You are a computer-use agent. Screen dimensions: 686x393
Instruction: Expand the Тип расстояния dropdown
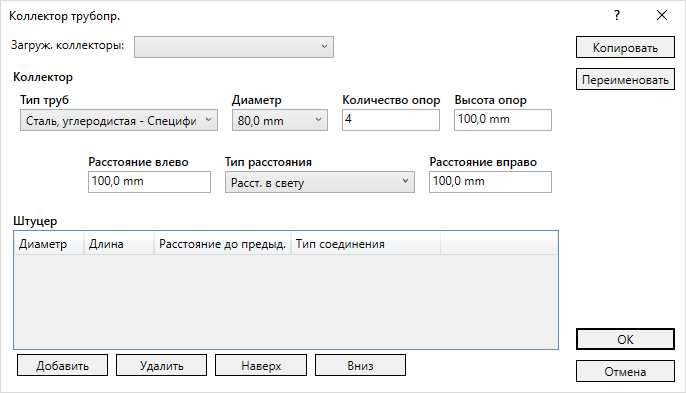click(319, 182)
